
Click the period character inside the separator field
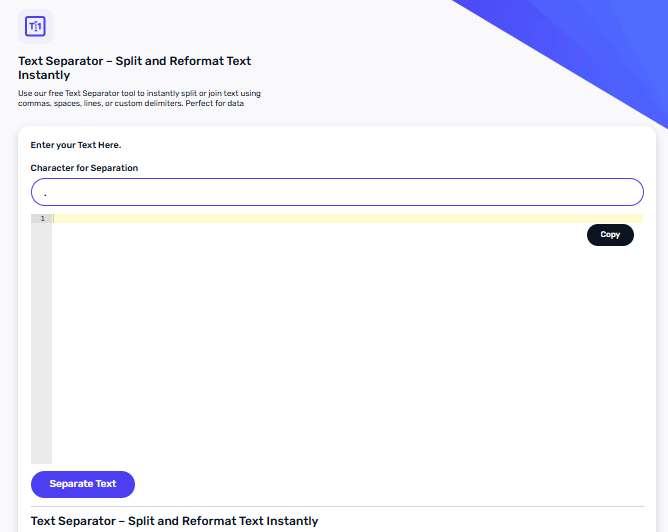click(x=45, y=195)
